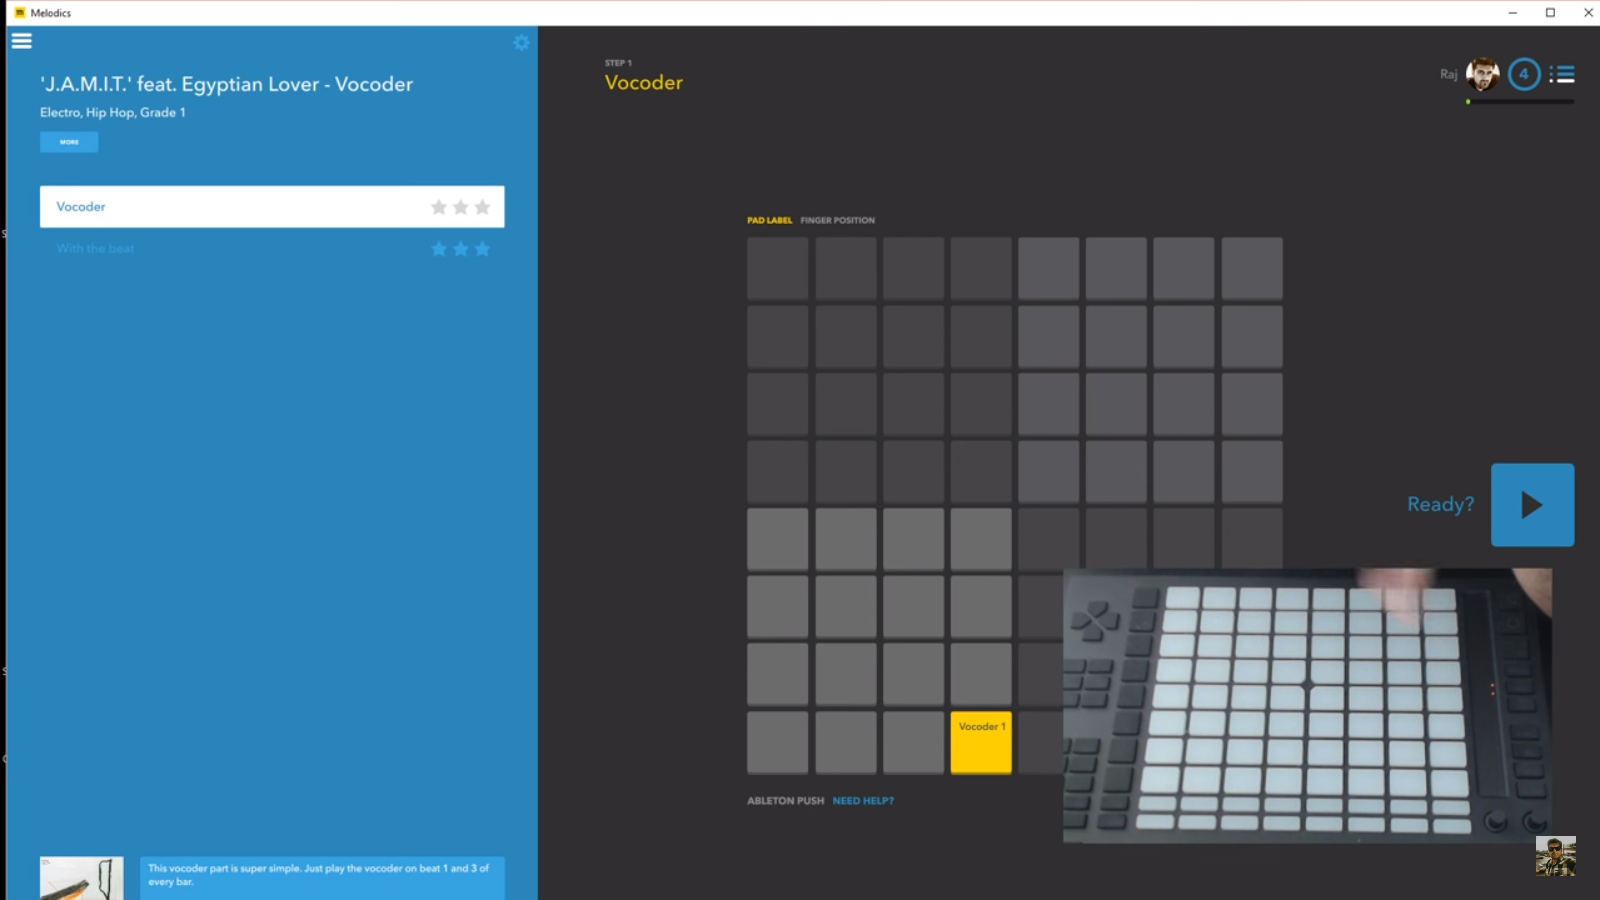Click the Ready? label
Screen dimensions: 1600x900
pos(1440,504)
